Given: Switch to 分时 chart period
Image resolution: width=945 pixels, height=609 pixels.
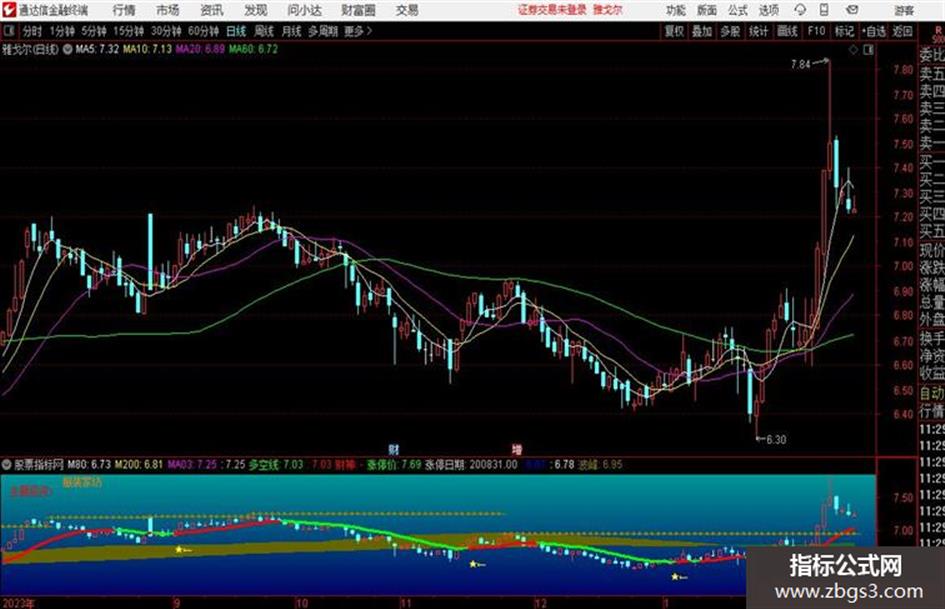Looking at the screenshot, I should pos(33,31).
